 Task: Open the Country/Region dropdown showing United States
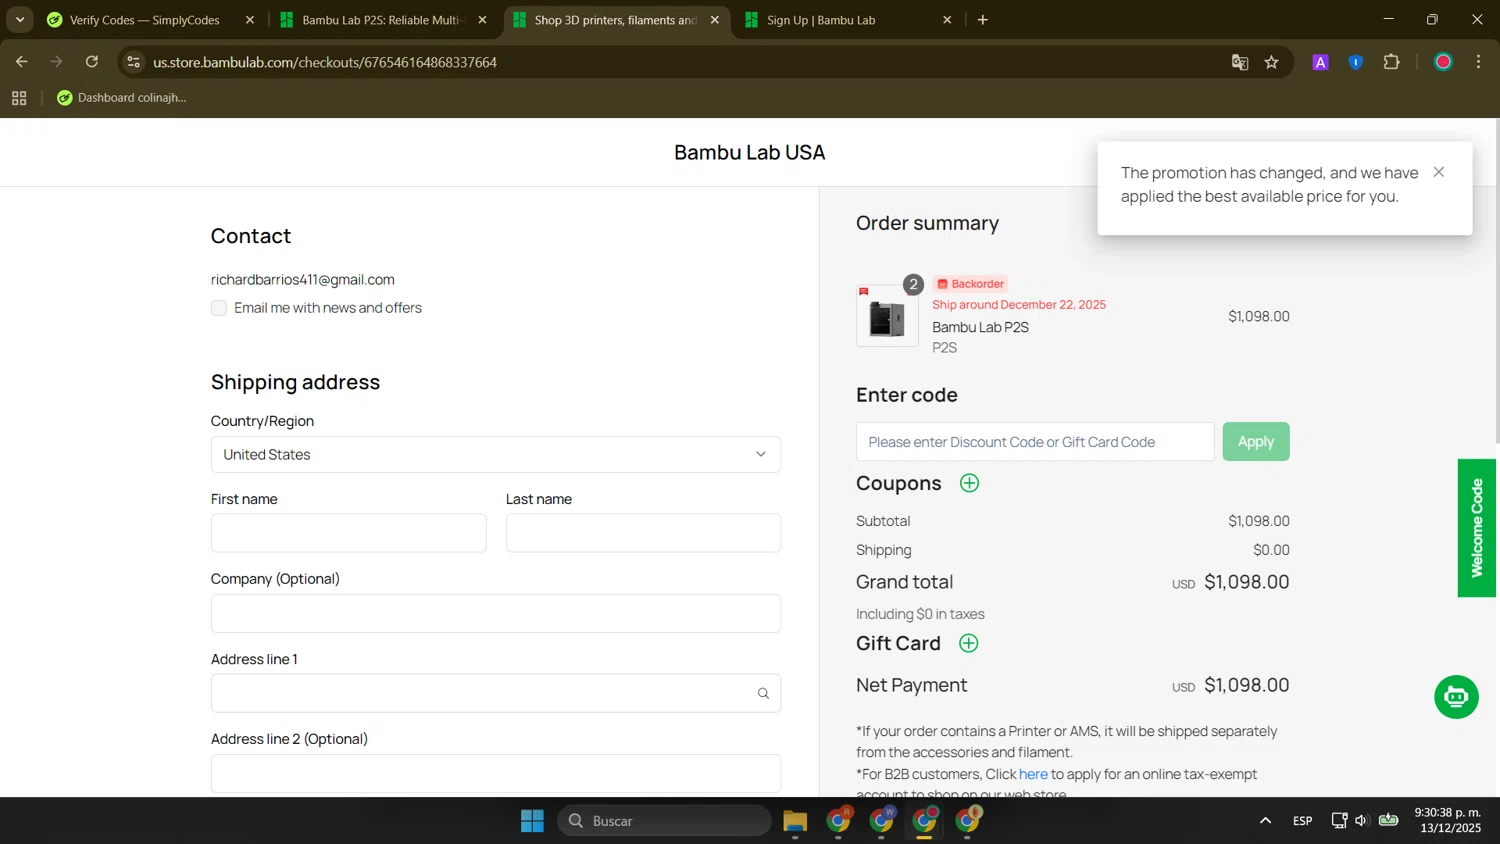point(495,454)
